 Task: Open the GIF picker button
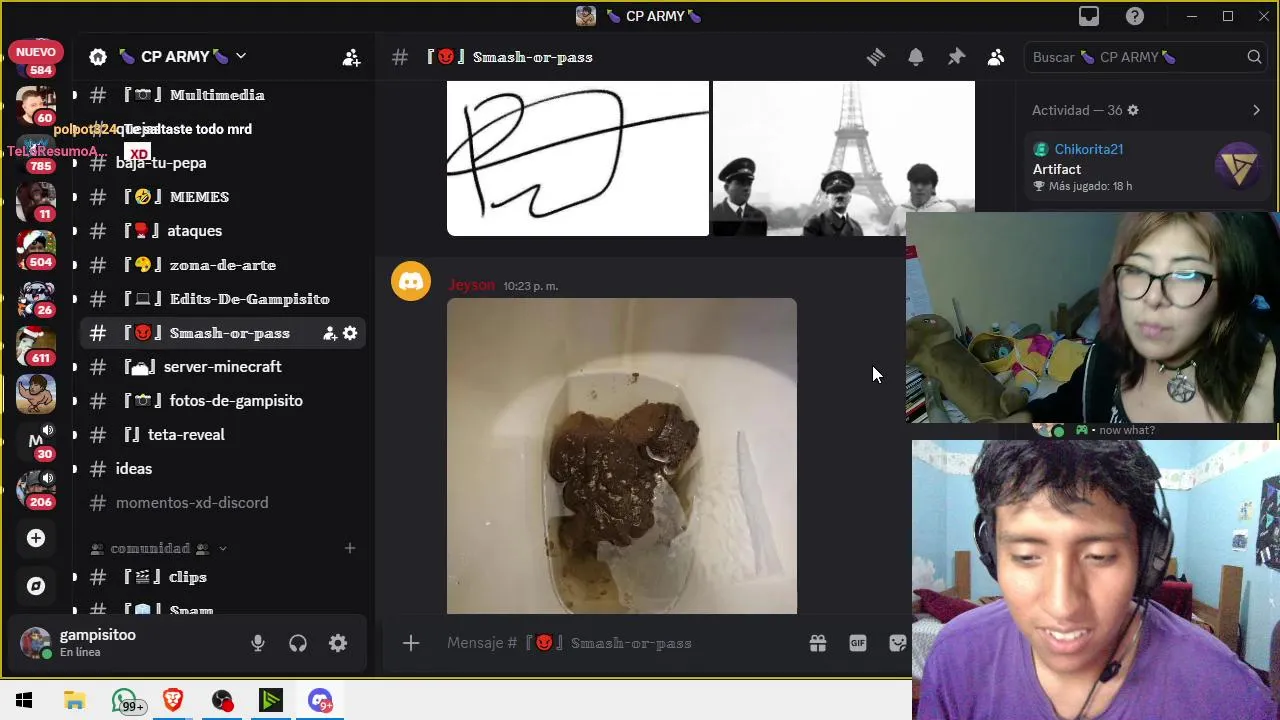click(858, 643)
